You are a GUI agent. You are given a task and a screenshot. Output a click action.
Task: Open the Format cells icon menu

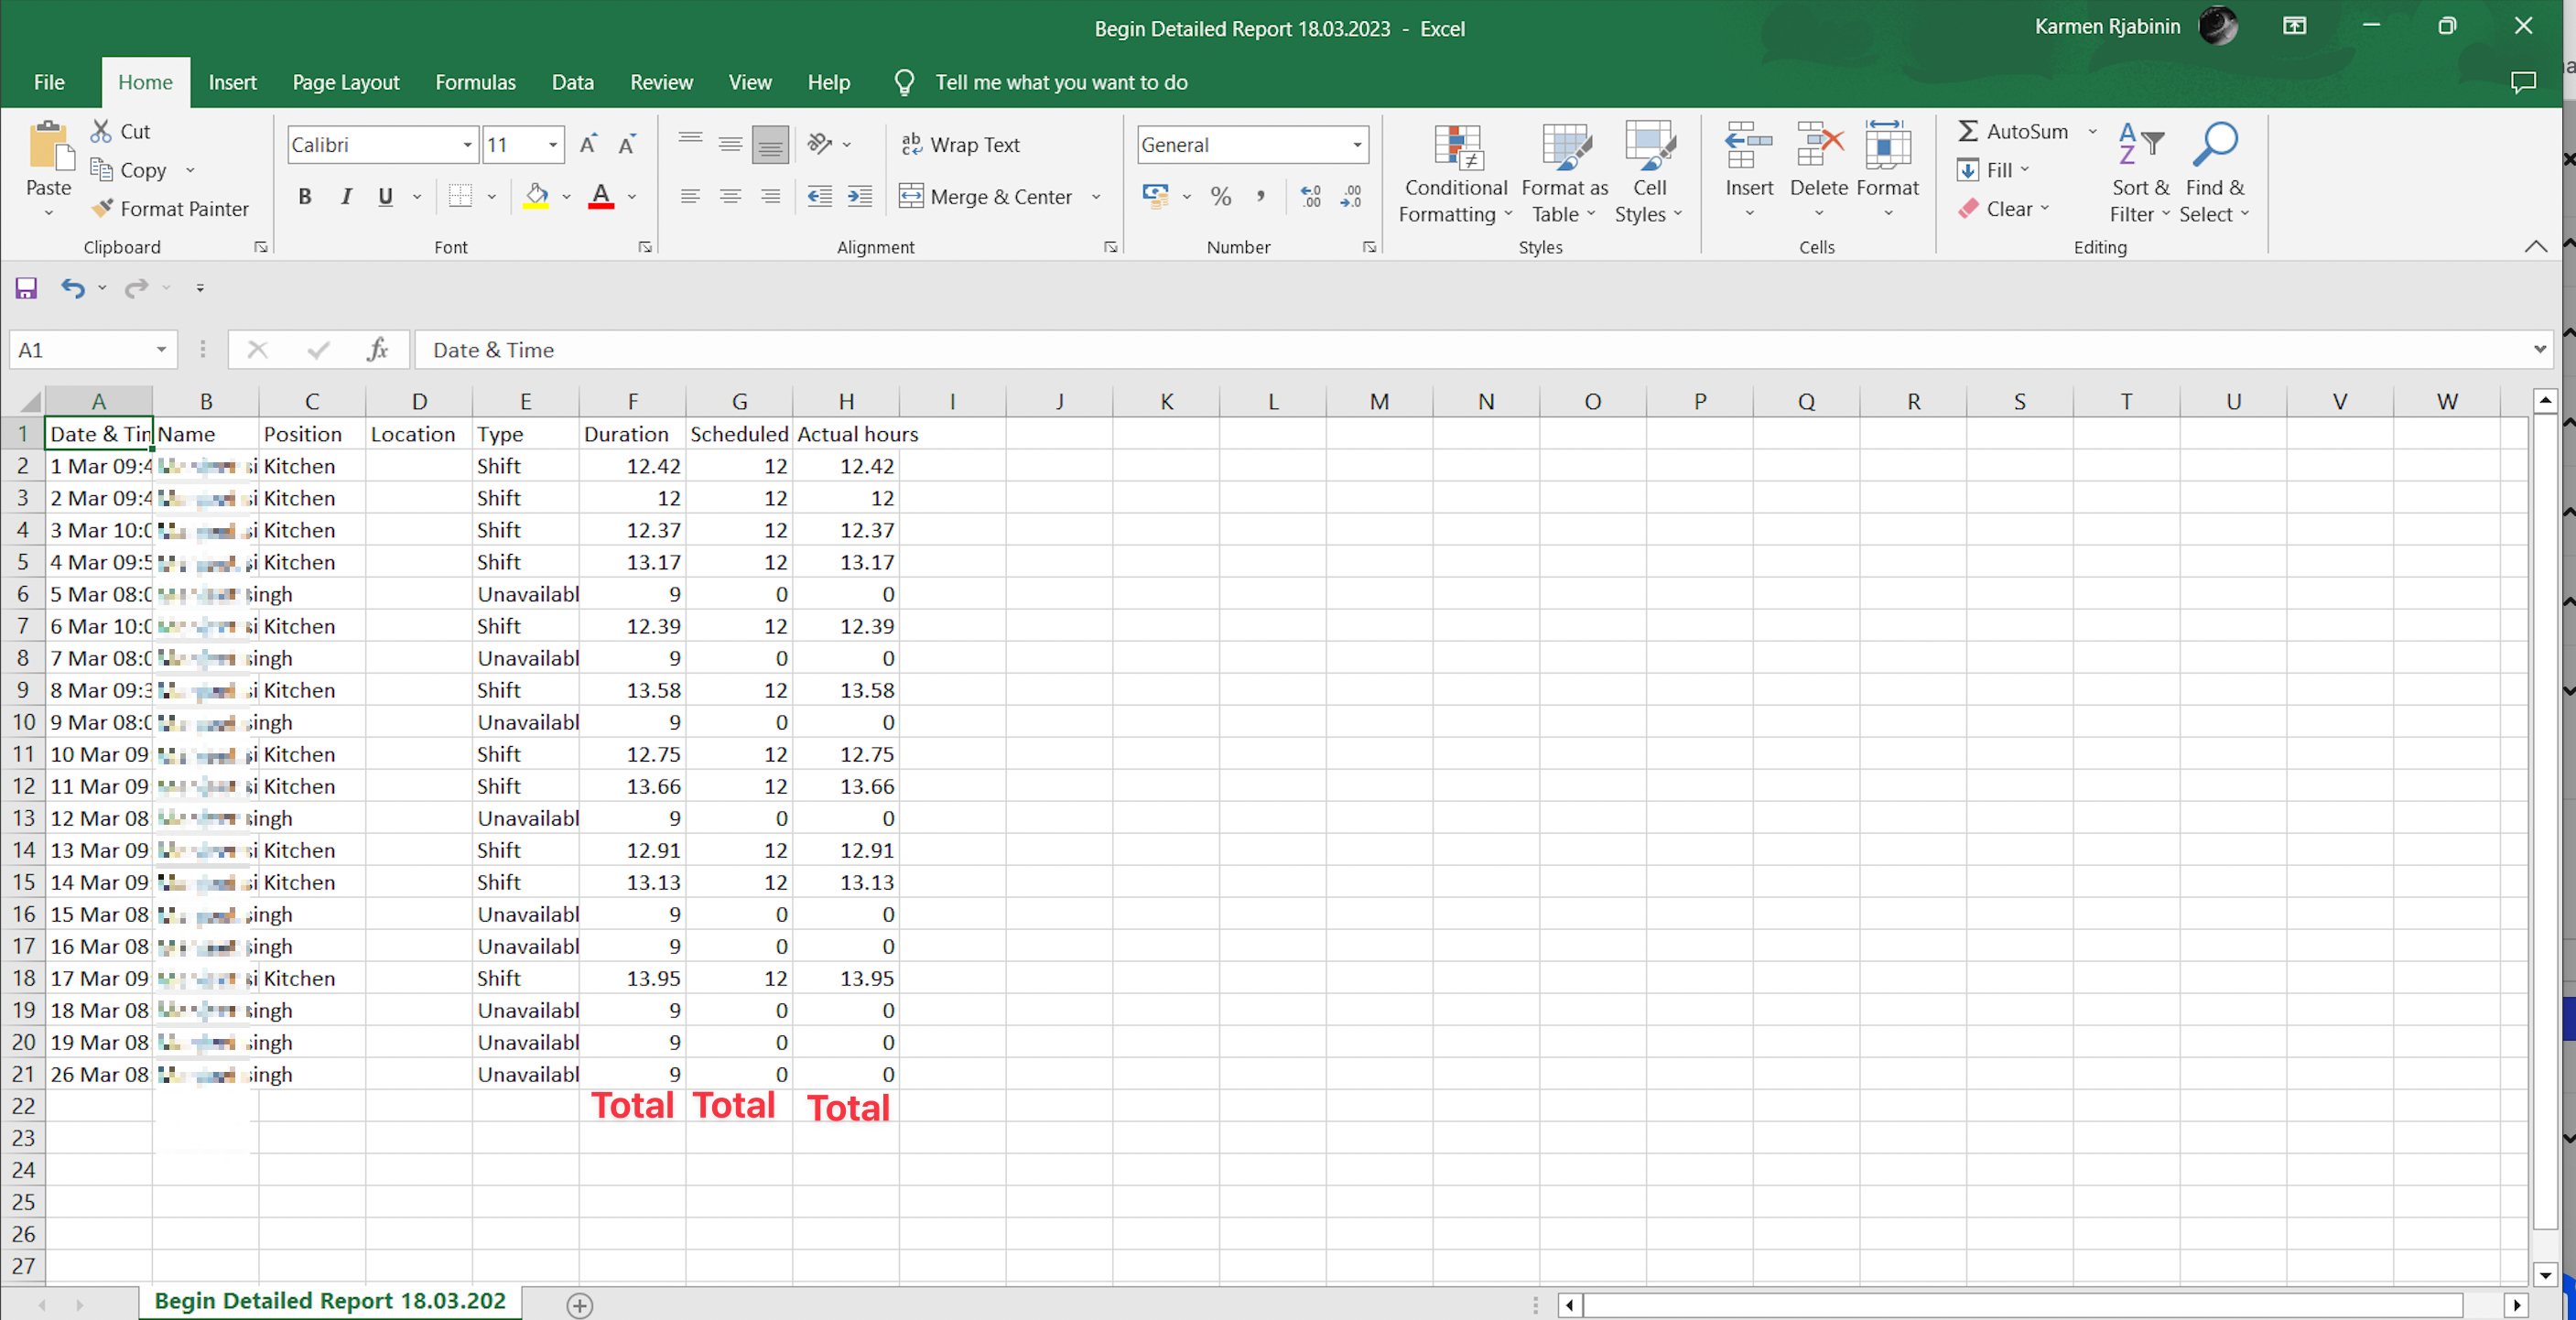(1888, 146)
